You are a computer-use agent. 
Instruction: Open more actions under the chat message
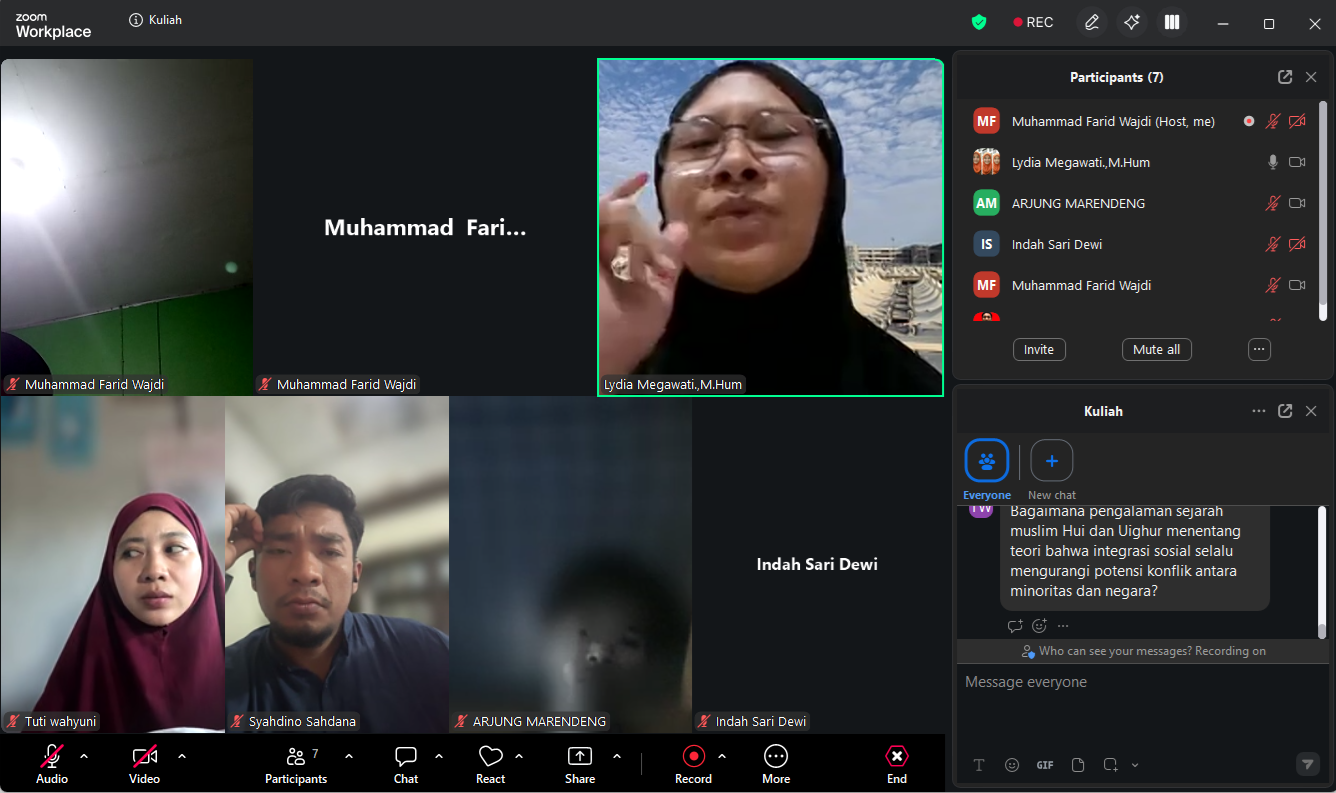[1063, 626]
